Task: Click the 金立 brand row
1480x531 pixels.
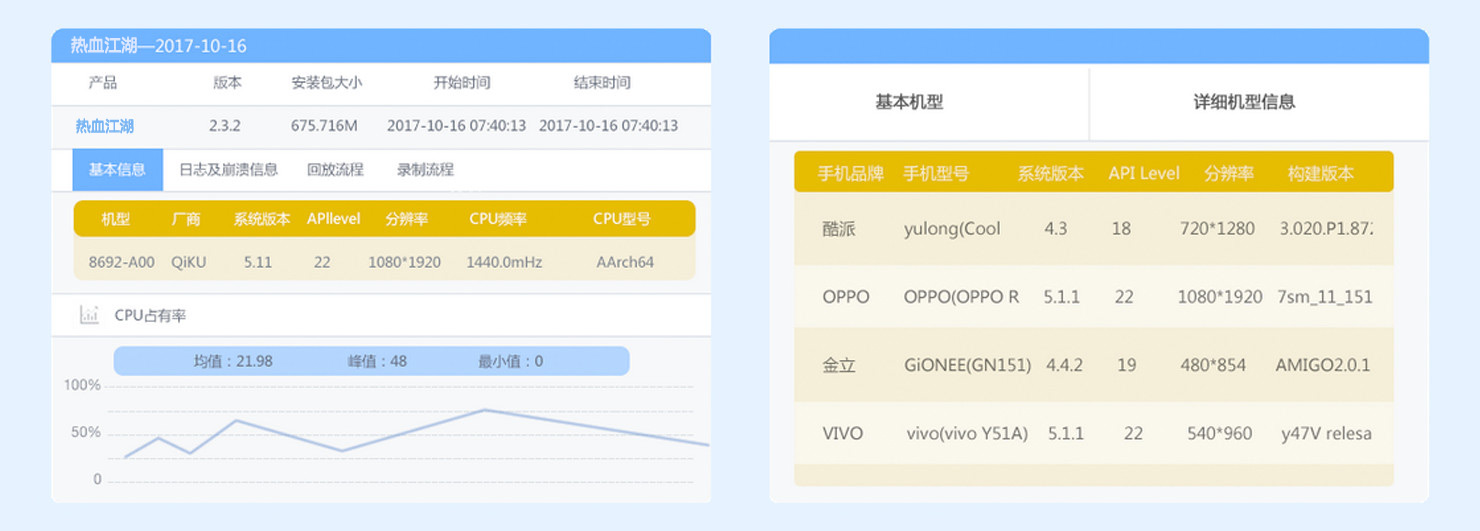Action: pos(1093,365)
